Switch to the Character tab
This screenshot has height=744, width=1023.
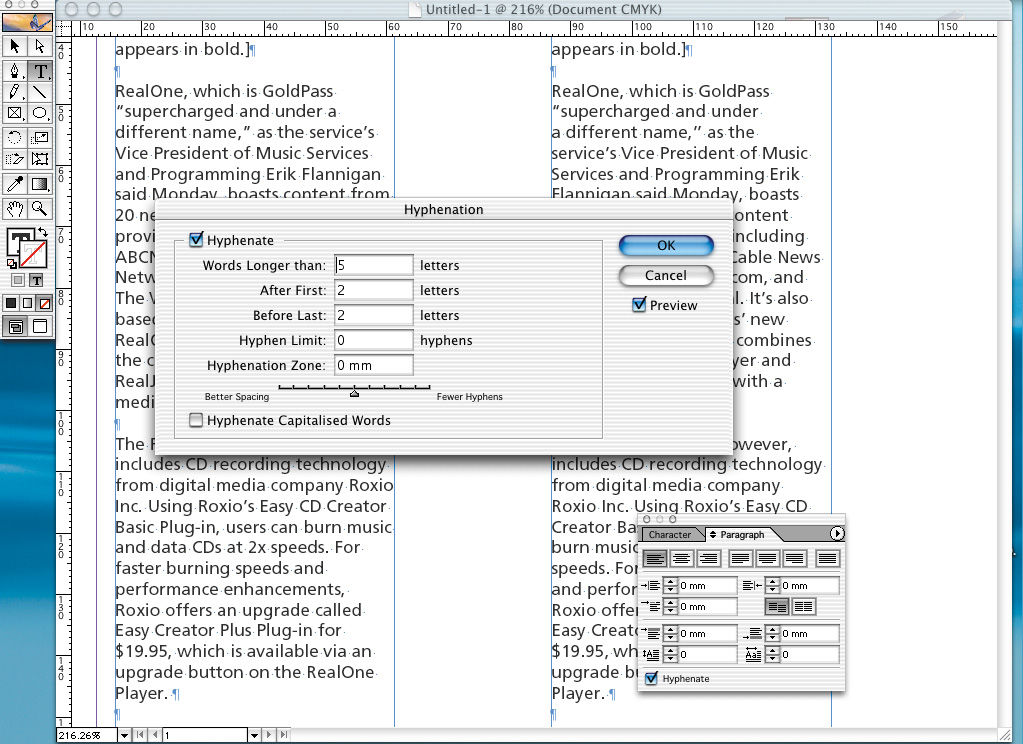pyautogui.click(x=669, y=535)
